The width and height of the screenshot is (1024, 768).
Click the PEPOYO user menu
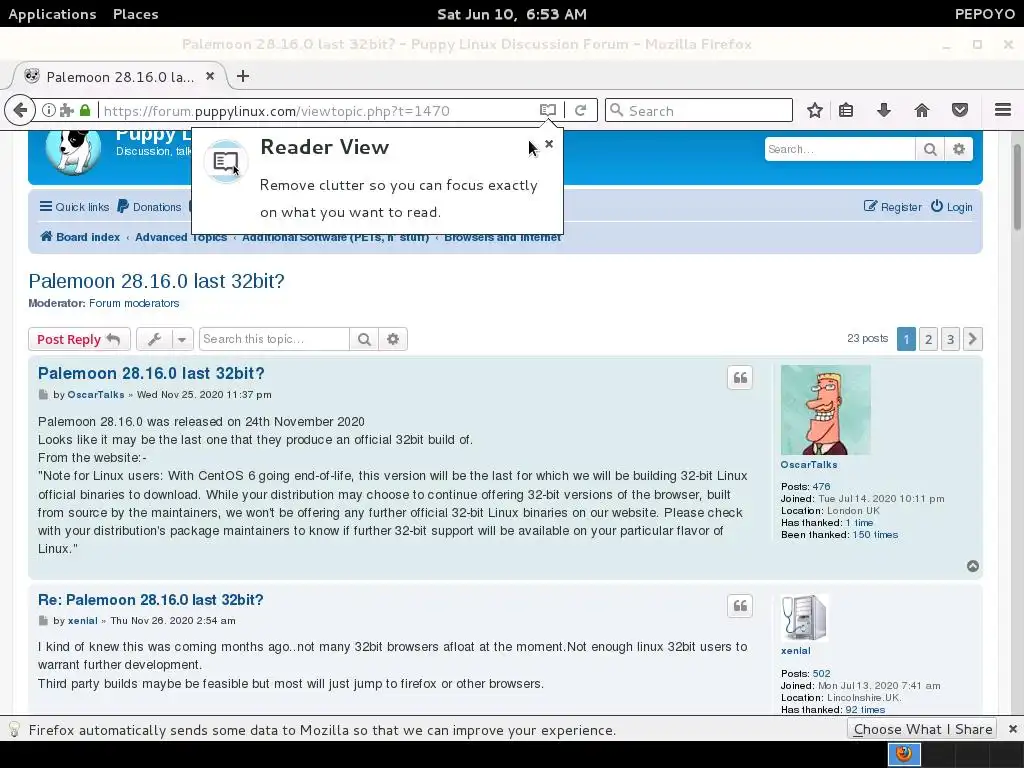[984, 14]
